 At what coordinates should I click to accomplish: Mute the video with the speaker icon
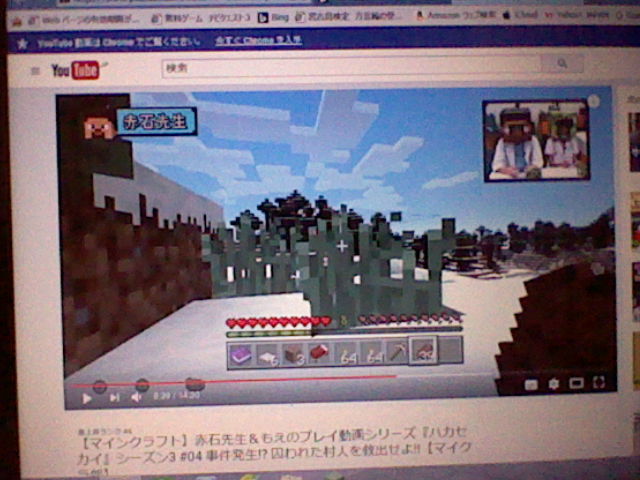point(136,397)
